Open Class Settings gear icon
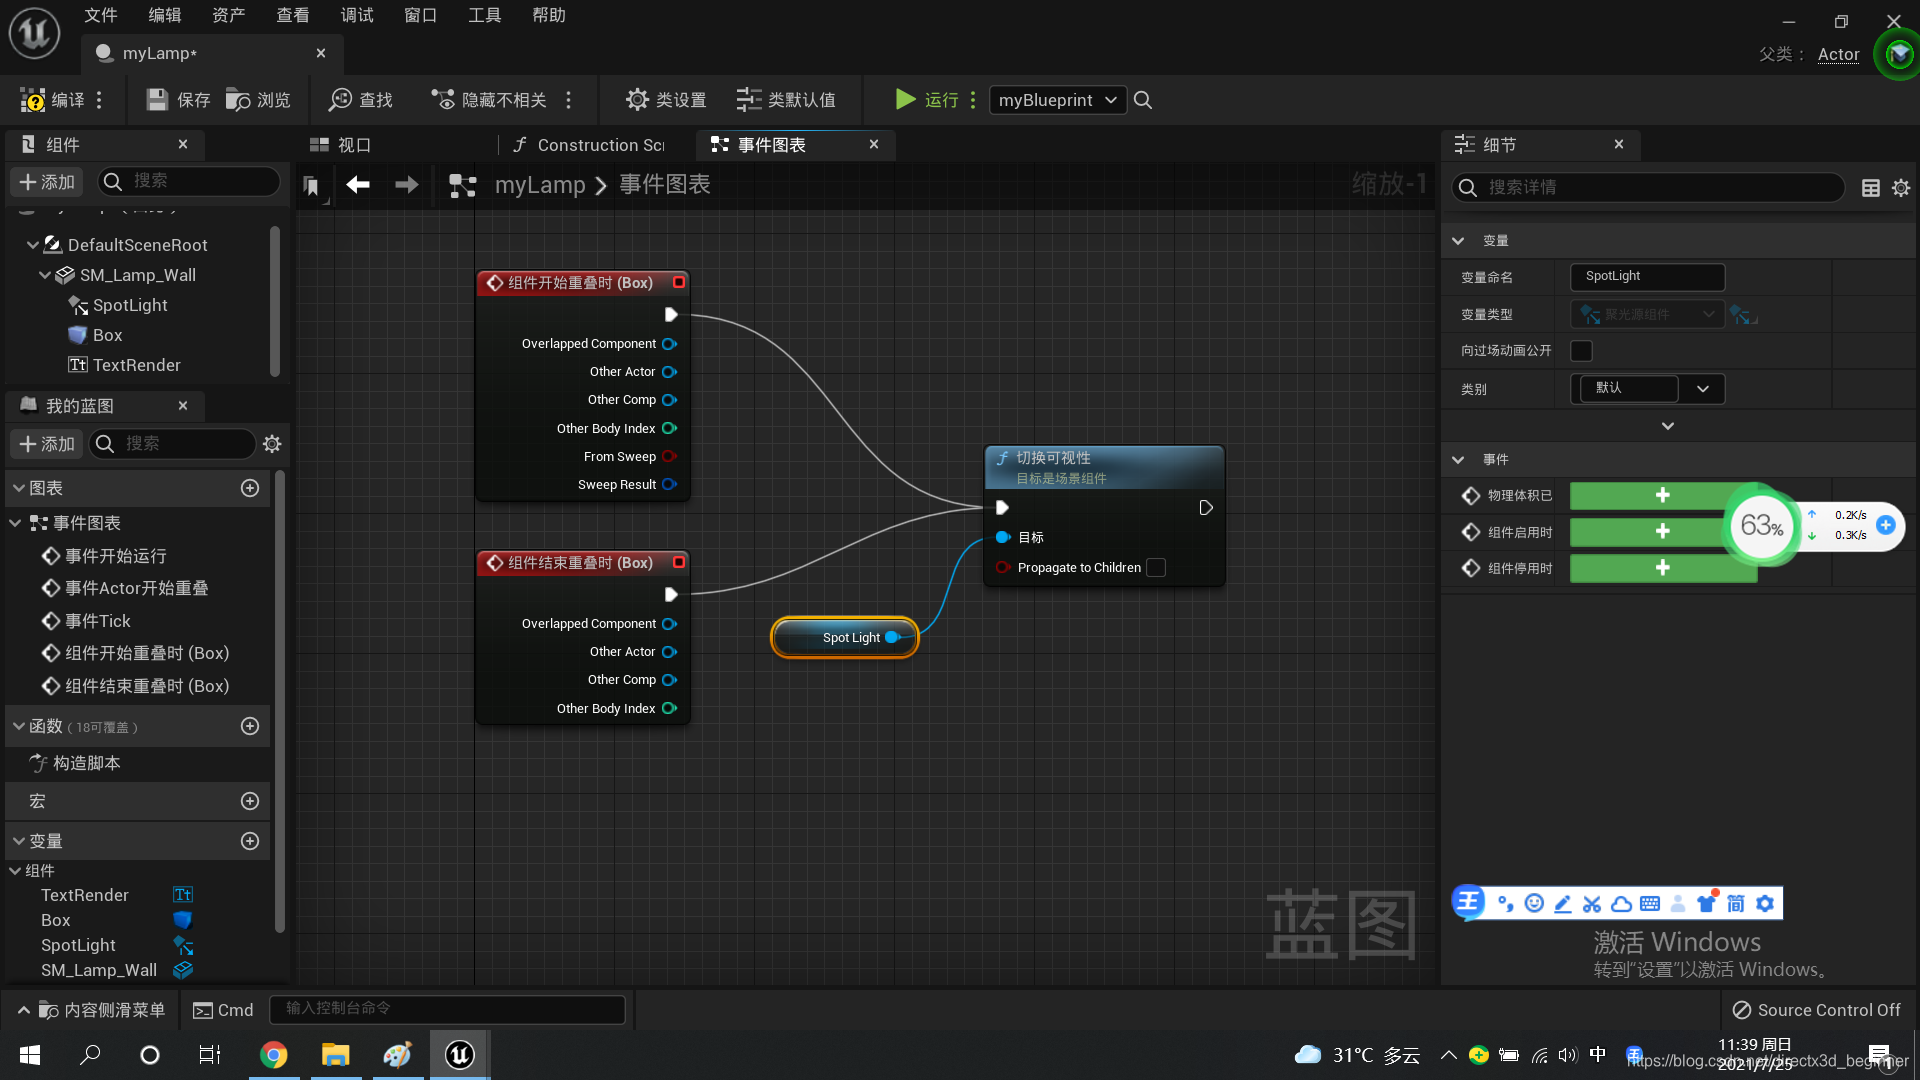 [637, 100]
